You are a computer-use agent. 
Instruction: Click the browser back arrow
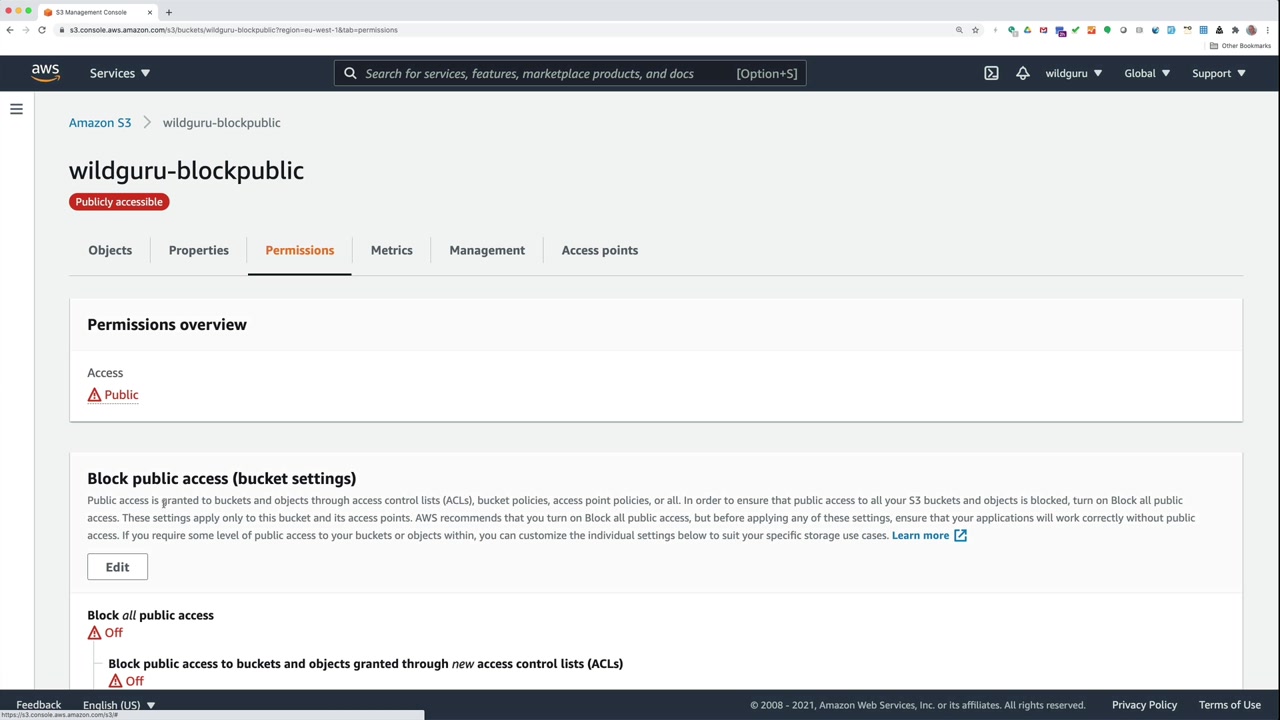[x=10, y=30]
